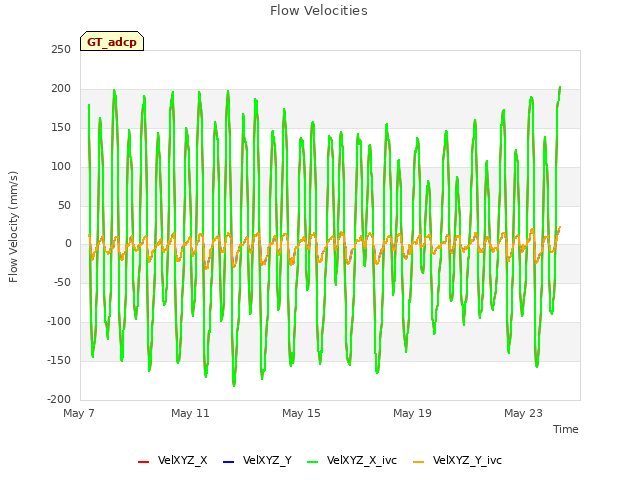Image resolution: width=640 pixels, height=480 pixels.
Task: Click the -200 y-axis tick label
Action: point(59,400)
